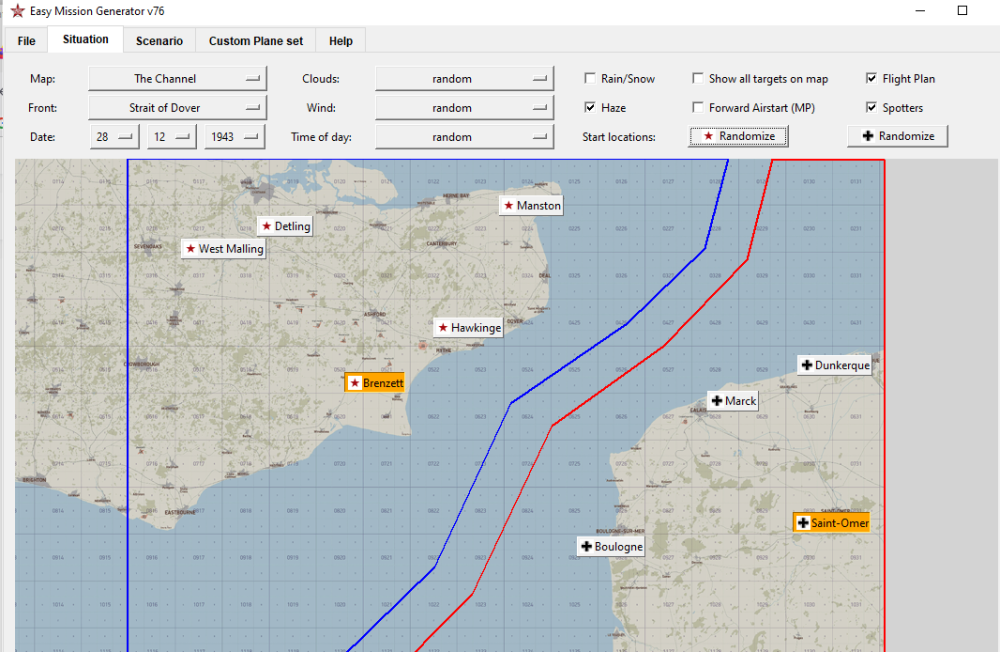Disable the Haze checkbox
Image resolution: width=1000 pixels, height=652 pixels.
pyautogui.click(x=590, y=107)
